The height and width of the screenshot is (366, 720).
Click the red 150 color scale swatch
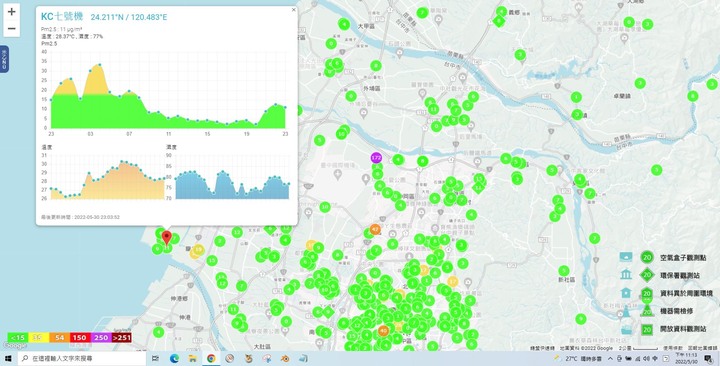tap(79, 338)
